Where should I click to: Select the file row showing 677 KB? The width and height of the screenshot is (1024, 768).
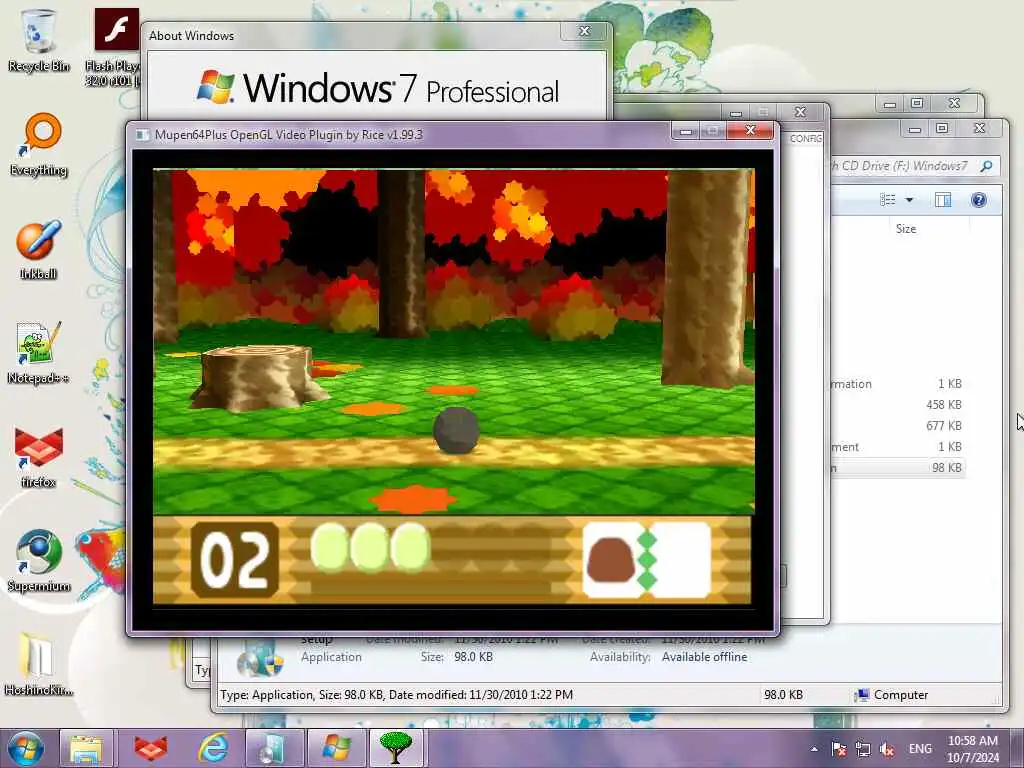click(x=899, y=426)
